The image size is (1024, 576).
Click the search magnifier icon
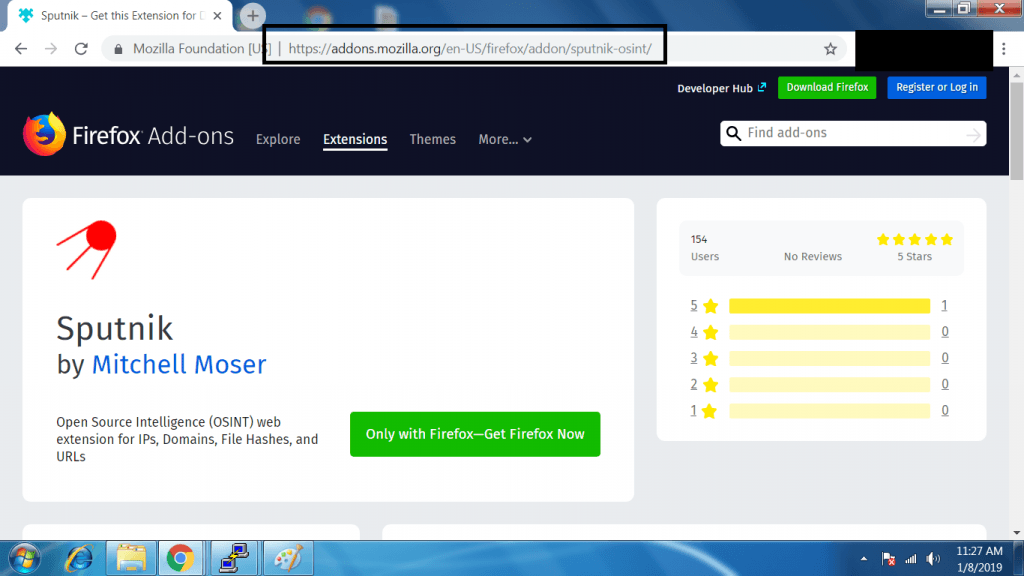coord(733,133)
